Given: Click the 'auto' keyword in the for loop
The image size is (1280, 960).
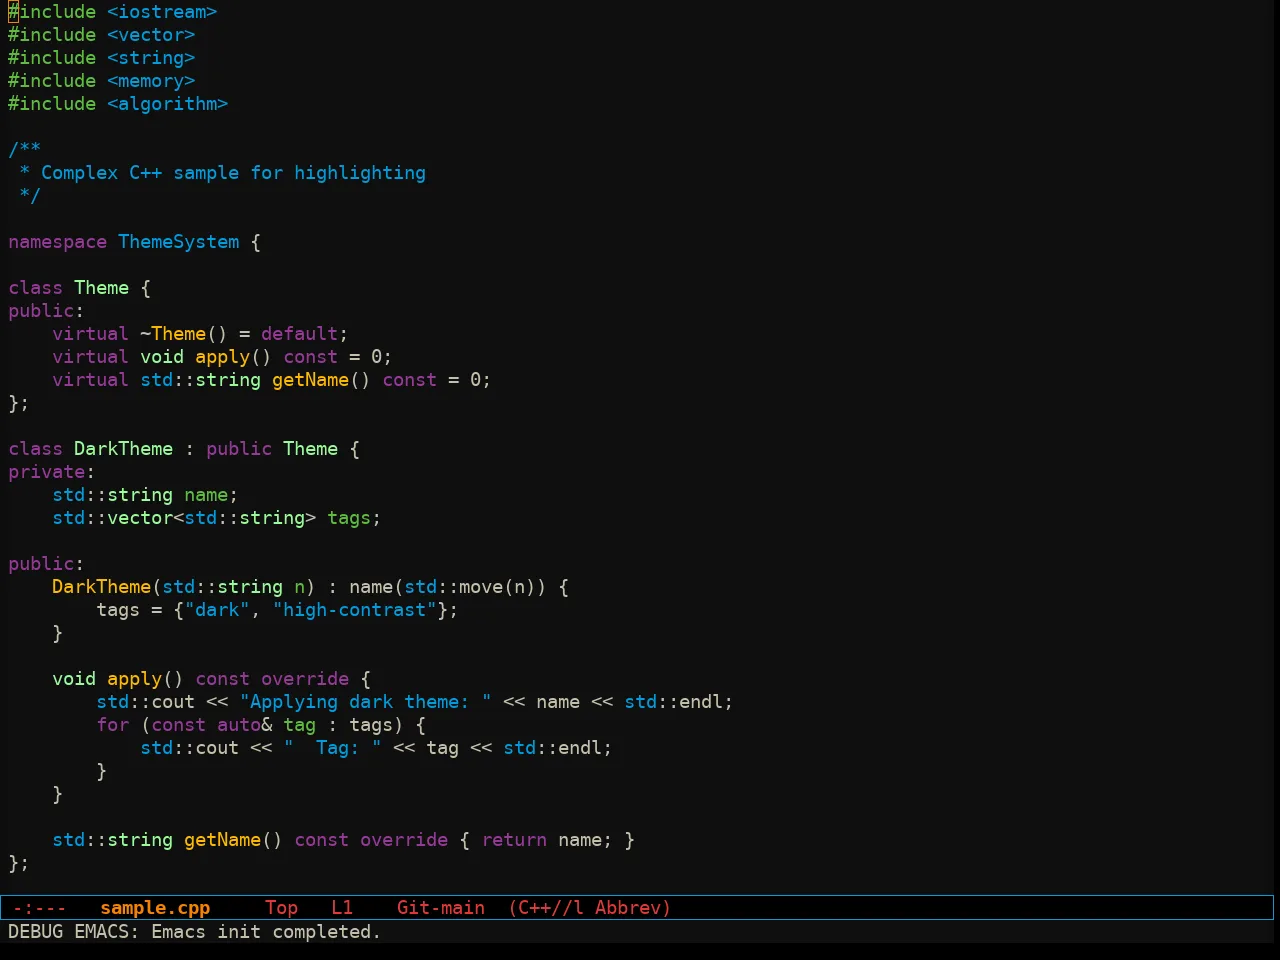Looking at the screenshot, I should (x=239, y=725).
